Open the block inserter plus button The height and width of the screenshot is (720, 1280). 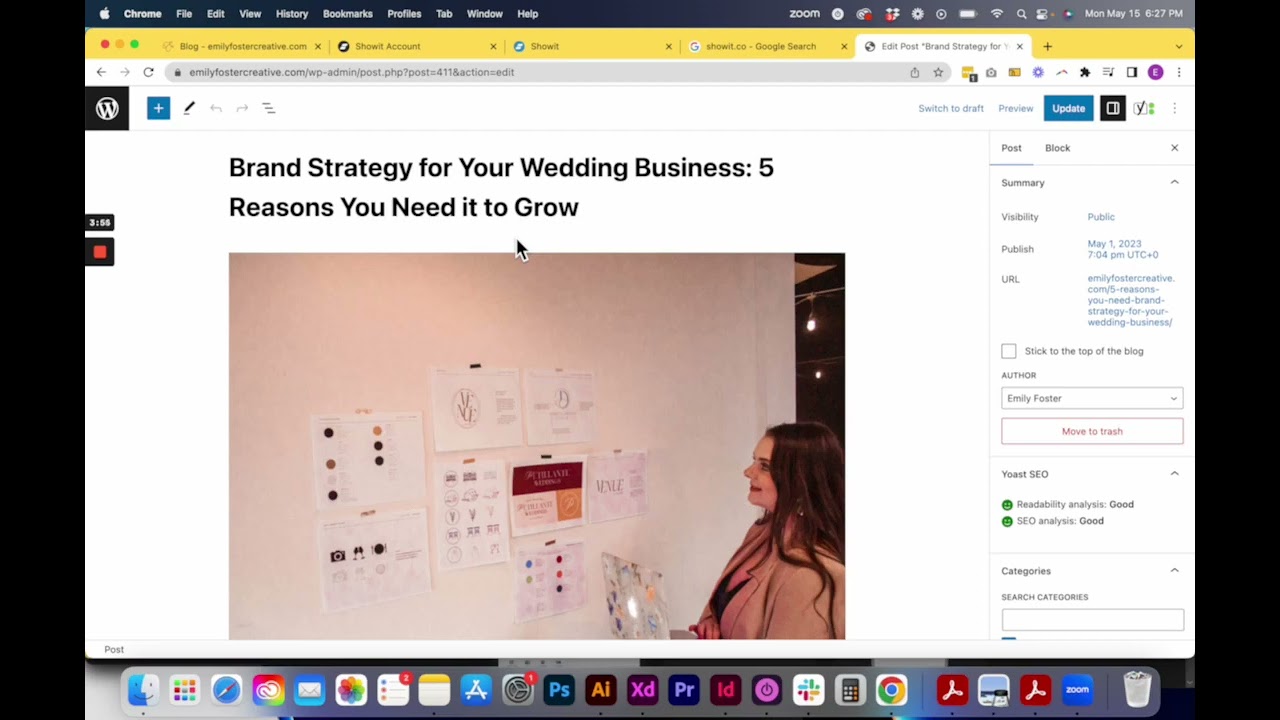tap(158, 108)
